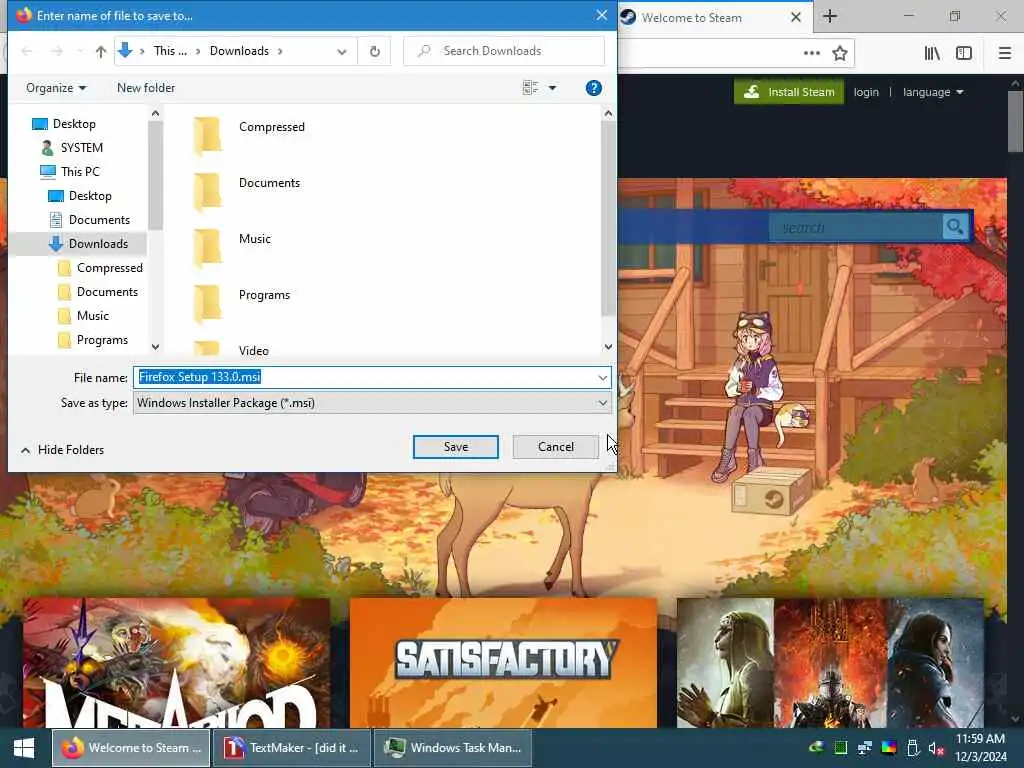
Task: Click the Install Steam button
Action: point(789,92)
